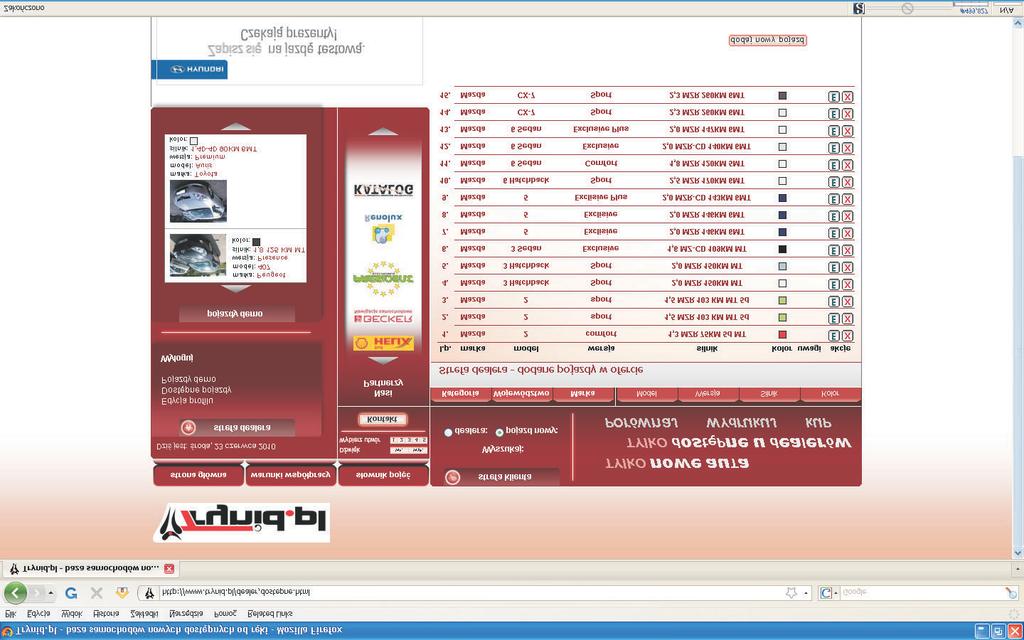
Task: Edit row 13 Mazda 6 Sedan Exclusive Plus
Action: point(833,131)
